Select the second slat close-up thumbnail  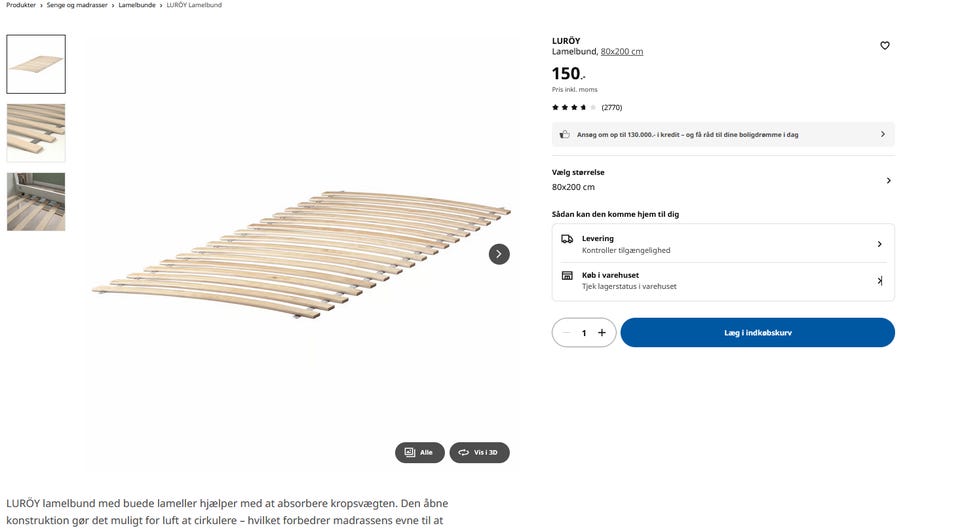click(x=36, y=133)
